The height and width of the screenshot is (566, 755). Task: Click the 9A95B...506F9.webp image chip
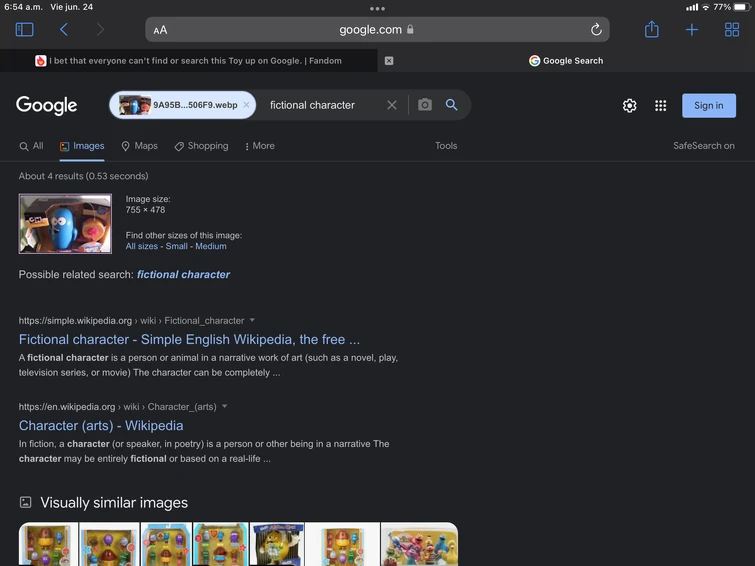182,105
